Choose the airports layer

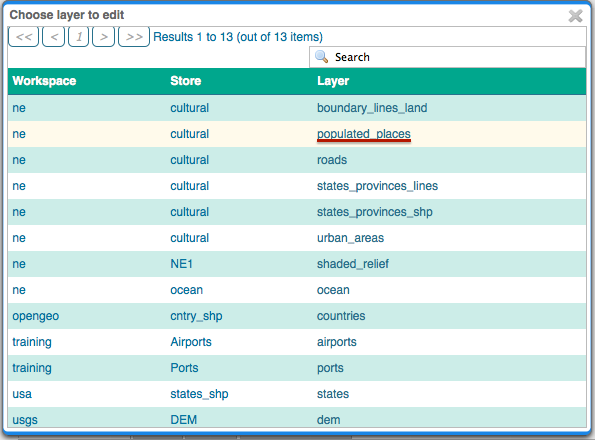point(337,342)
